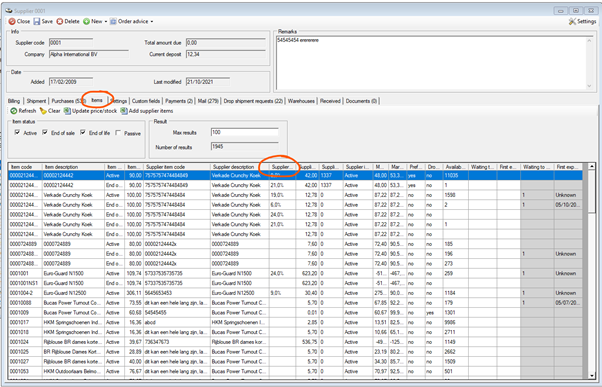Sort by Item description column header
Image resolution: width=602 pixels, height=387 pixels.
pos(73,167)
